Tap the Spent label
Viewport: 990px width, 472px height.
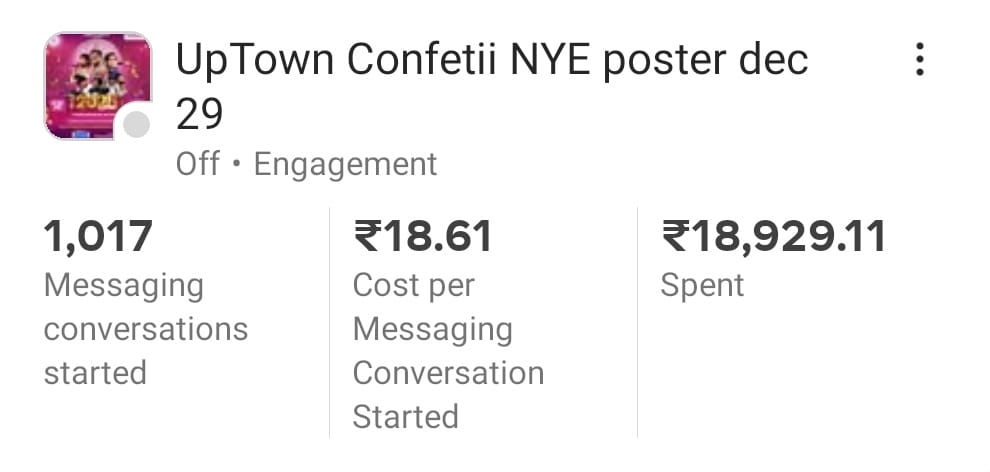[x=702, y=286]
